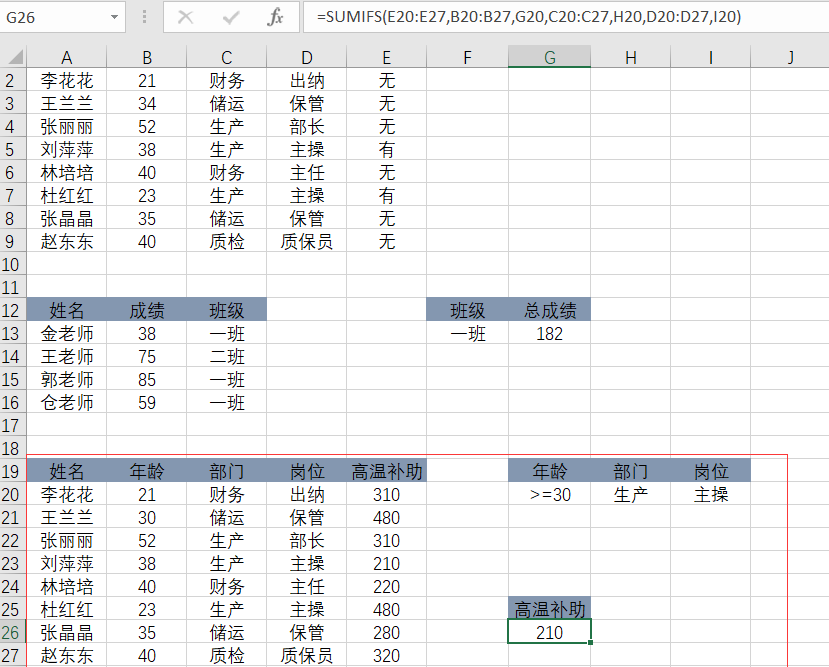The height and width of the screenshot is (667, 829).
Task: Select column J header
Action: (790, 57)
